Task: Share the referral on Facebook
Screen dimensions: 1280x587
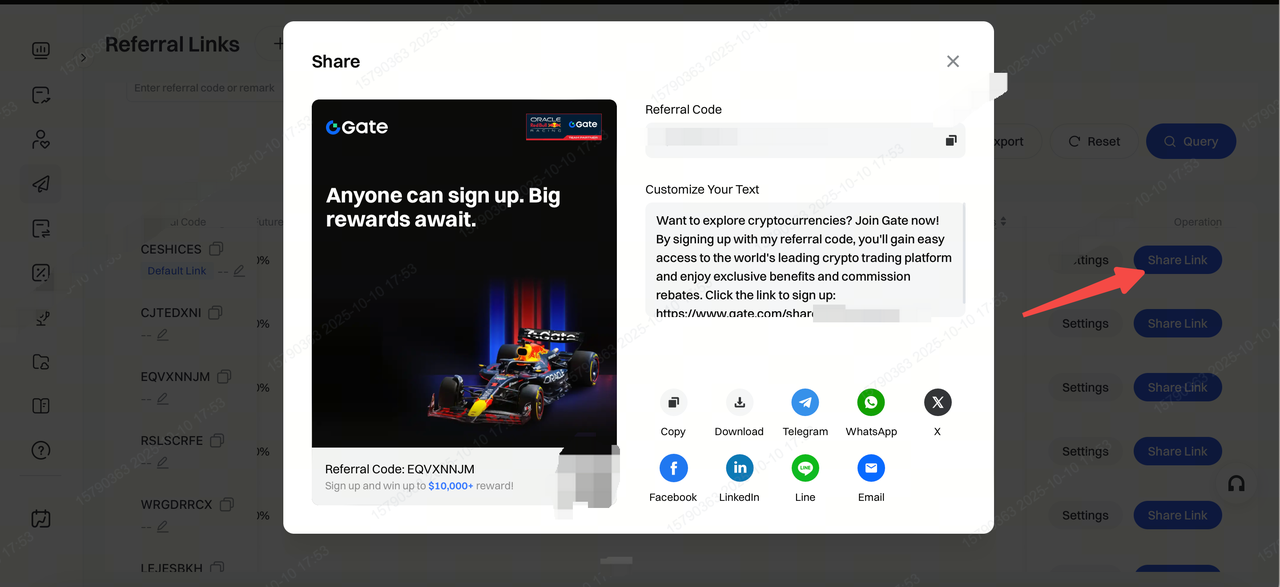Action: (x=673, y=467)
